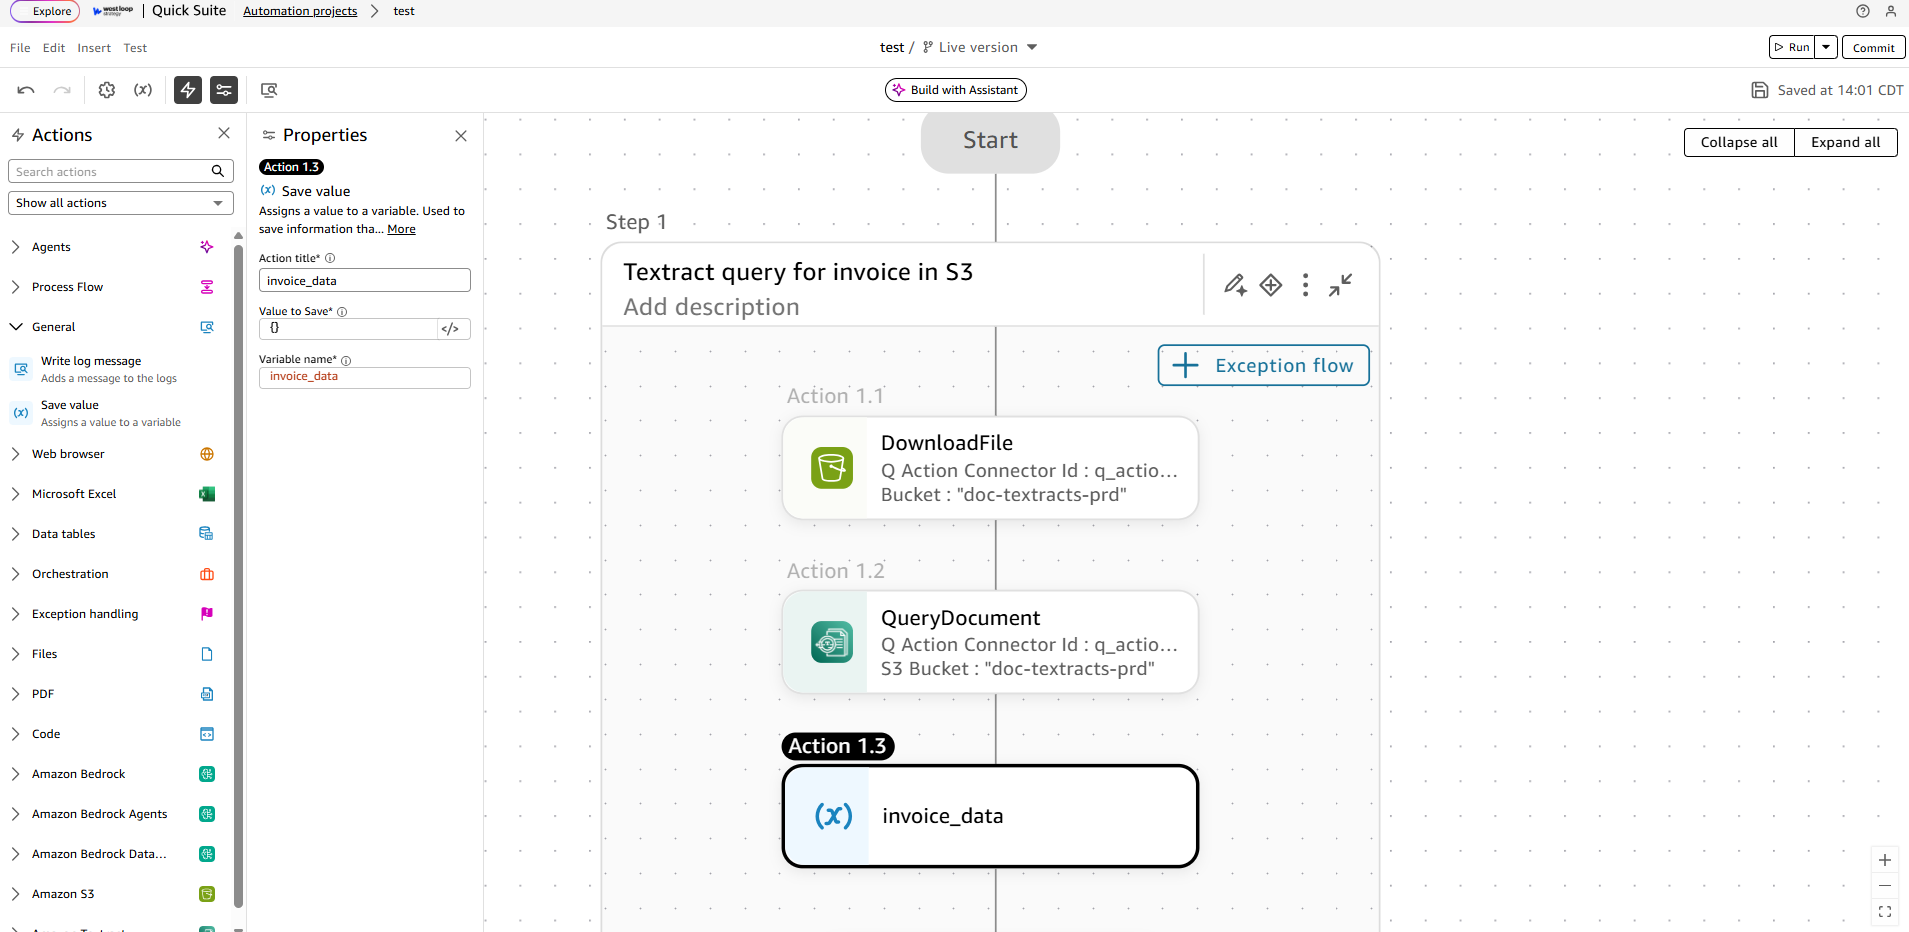This screenshot has width=1909, height=932.
Task: Open the Live version dropdown
Action: click(979, 46)
